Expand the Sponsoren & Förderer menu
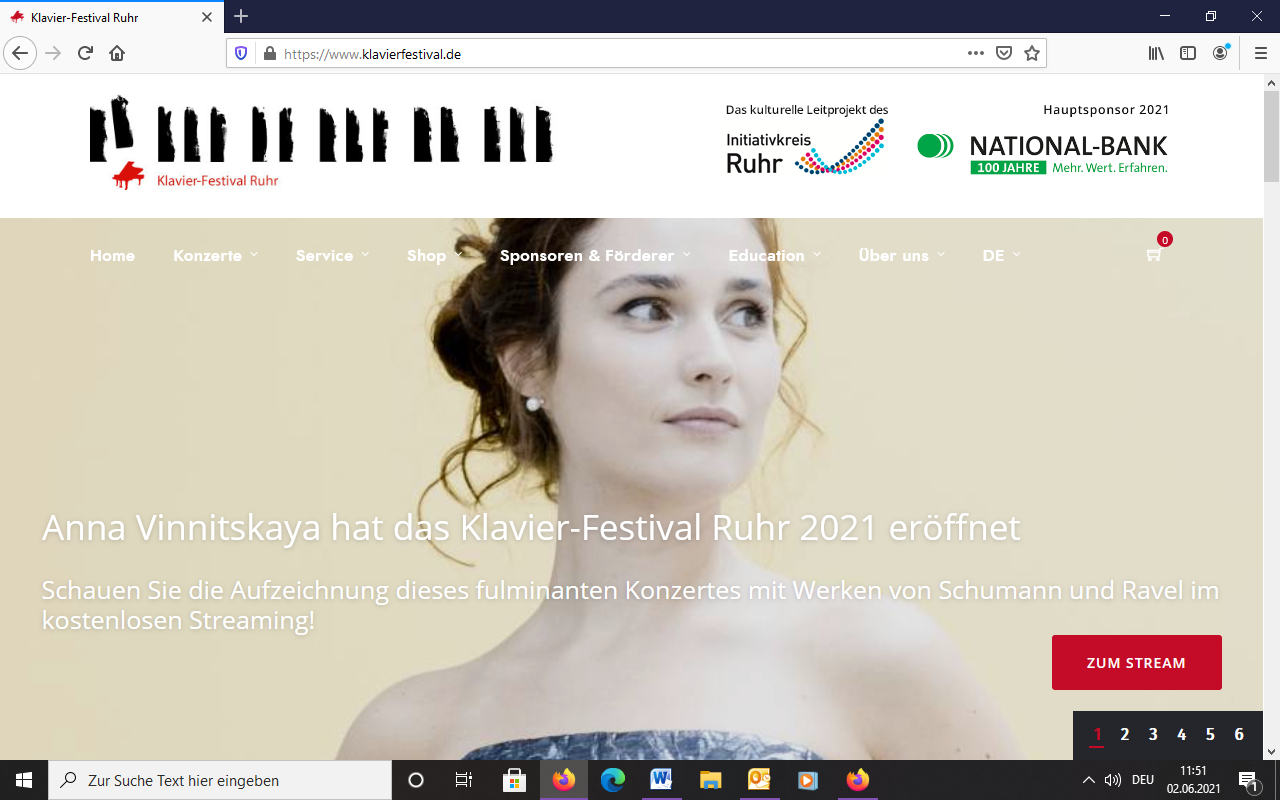 595,255
